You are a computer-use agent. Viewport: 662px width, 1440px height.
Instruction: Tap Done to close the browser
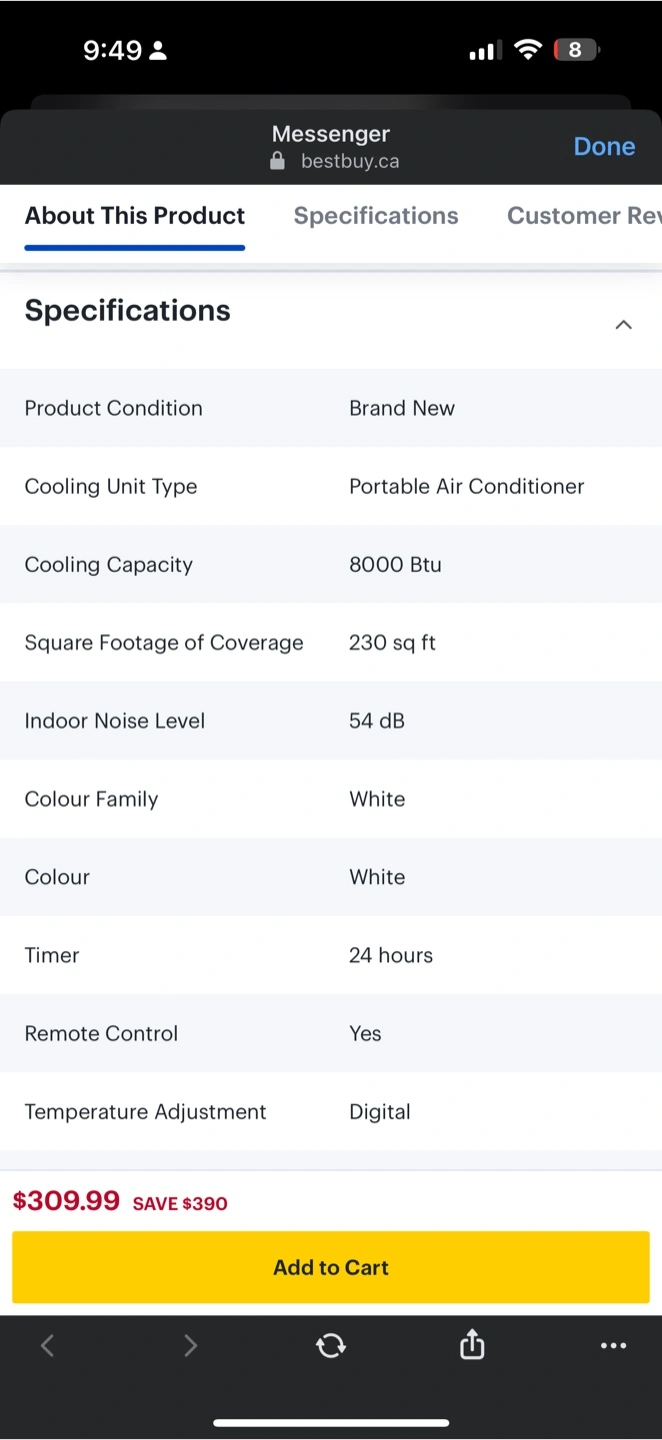[x=604, y=147]
